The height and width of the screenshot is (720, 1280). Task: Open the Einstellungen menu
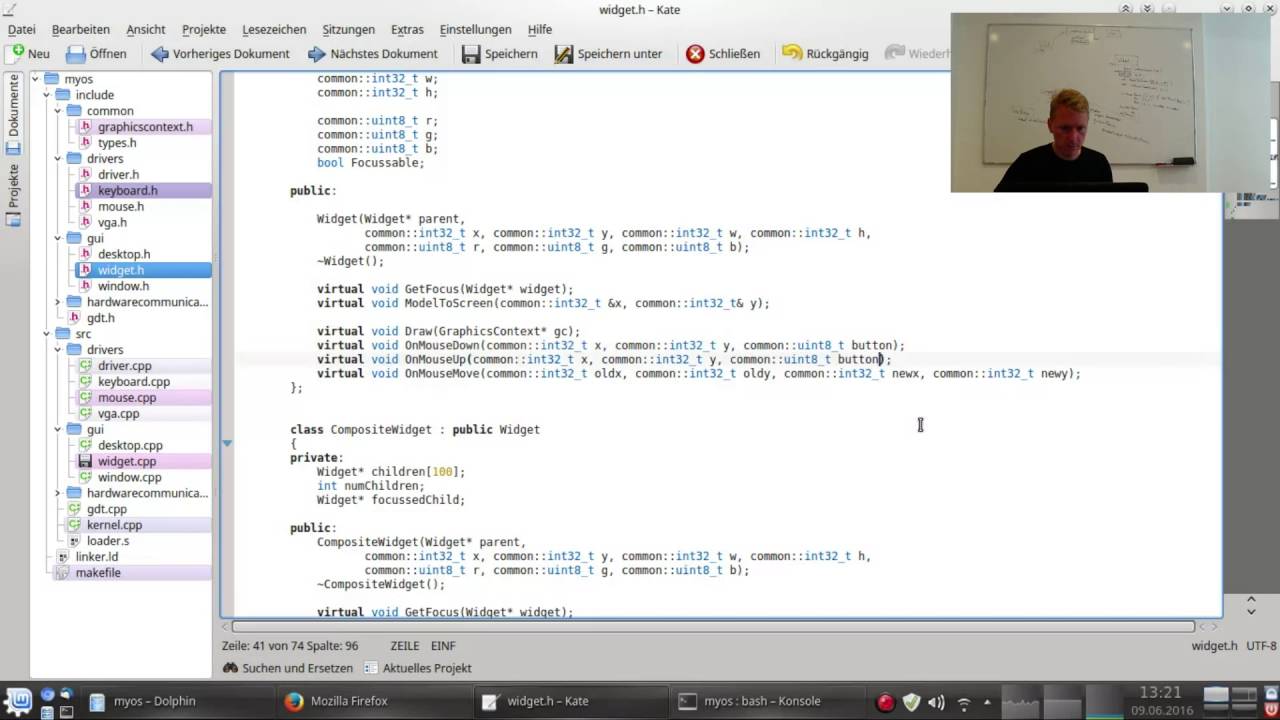(x=475, y=29)
